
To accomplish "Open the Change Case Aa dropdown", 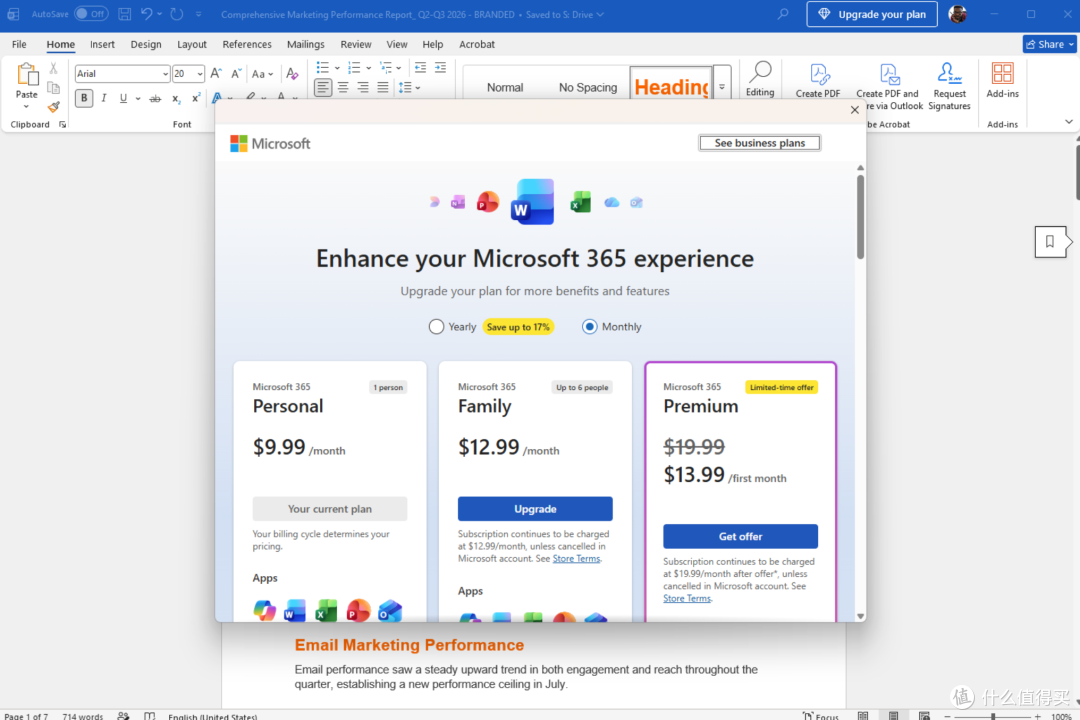I will point(262,74).
